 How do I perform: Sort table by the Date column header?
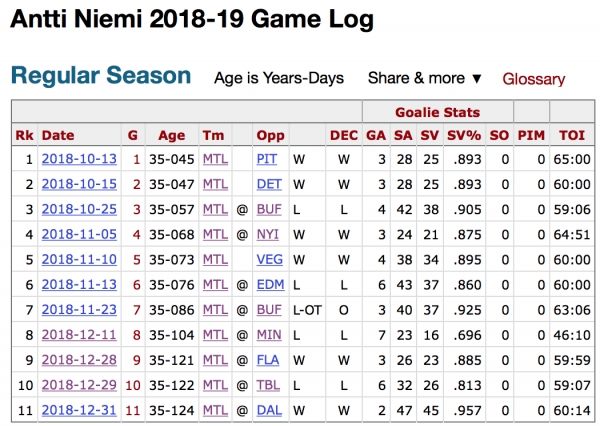58,135
